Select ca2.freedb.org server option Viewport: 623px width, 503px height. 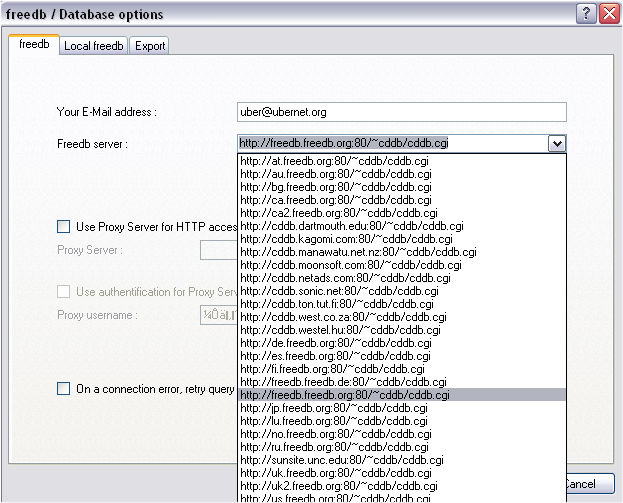point(338,213)
